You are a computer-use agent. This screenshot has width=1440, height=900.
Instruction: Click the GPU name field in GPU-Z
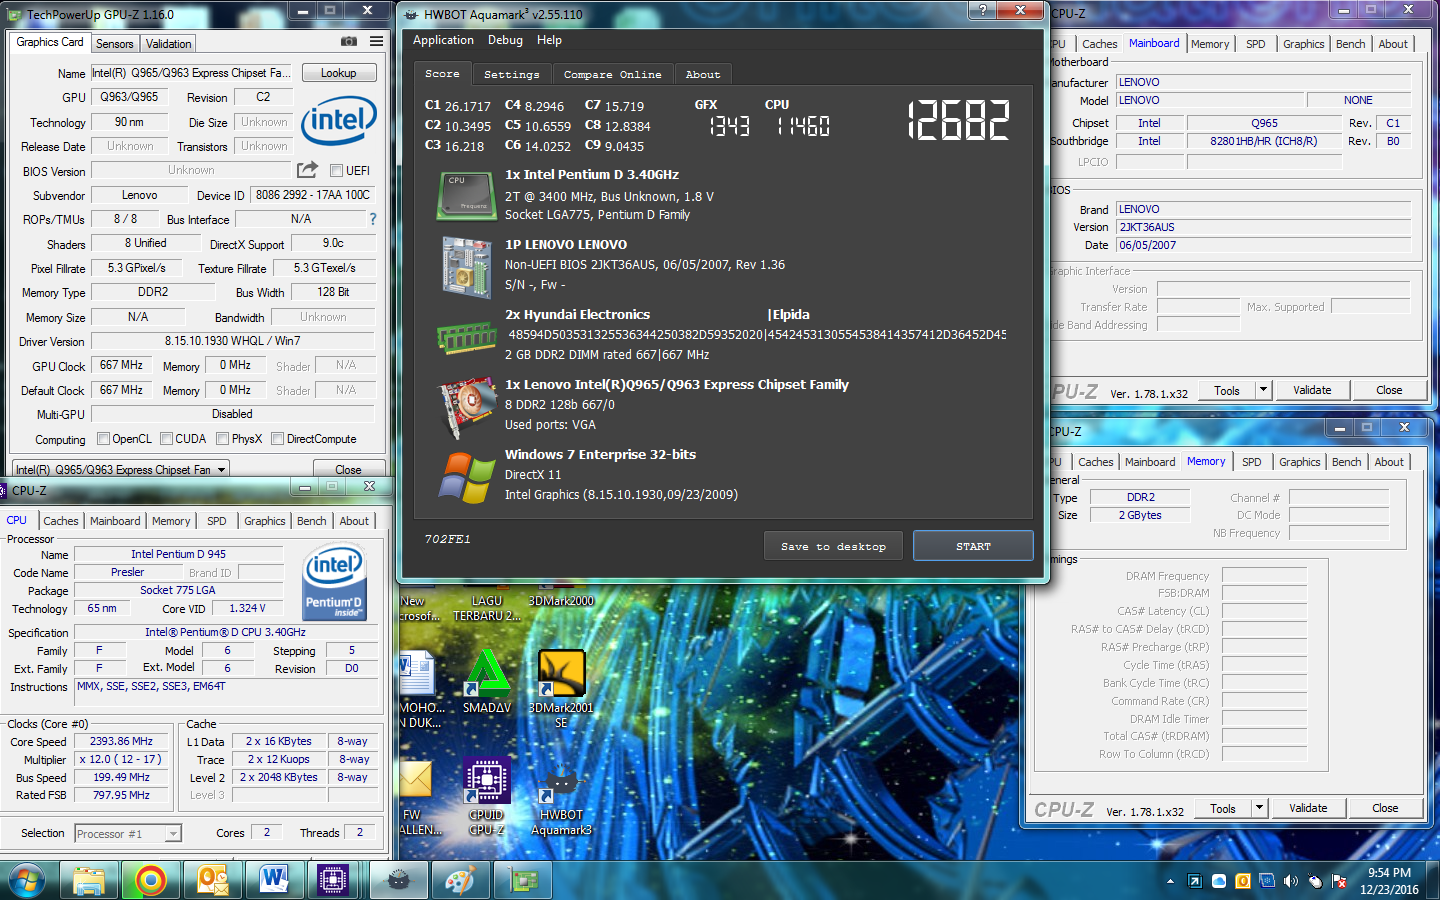point(192,73)
